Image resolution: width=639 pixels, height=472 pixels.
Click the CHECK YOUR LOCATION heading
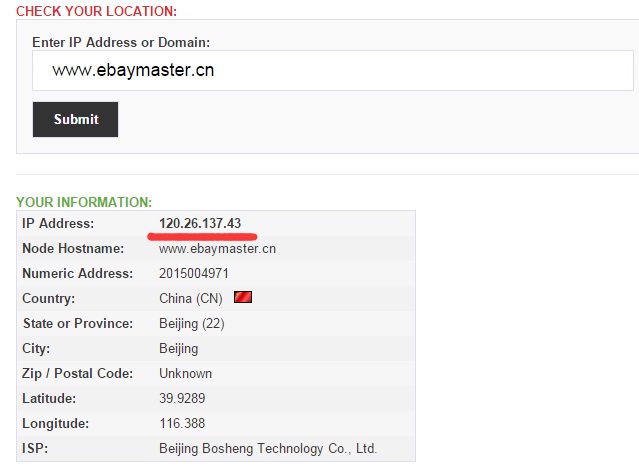[x=96, y=11]
